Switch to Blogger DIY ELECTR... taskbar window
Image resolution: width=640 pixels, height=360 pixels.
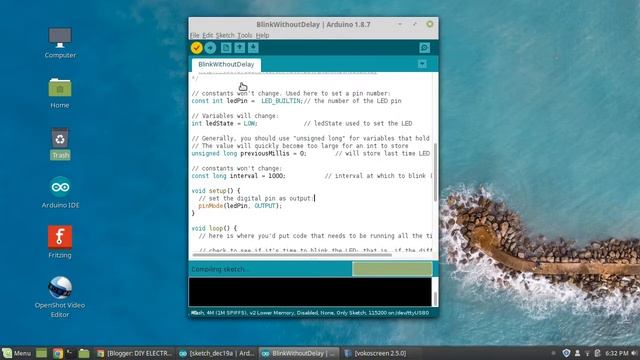click(134, 353)
